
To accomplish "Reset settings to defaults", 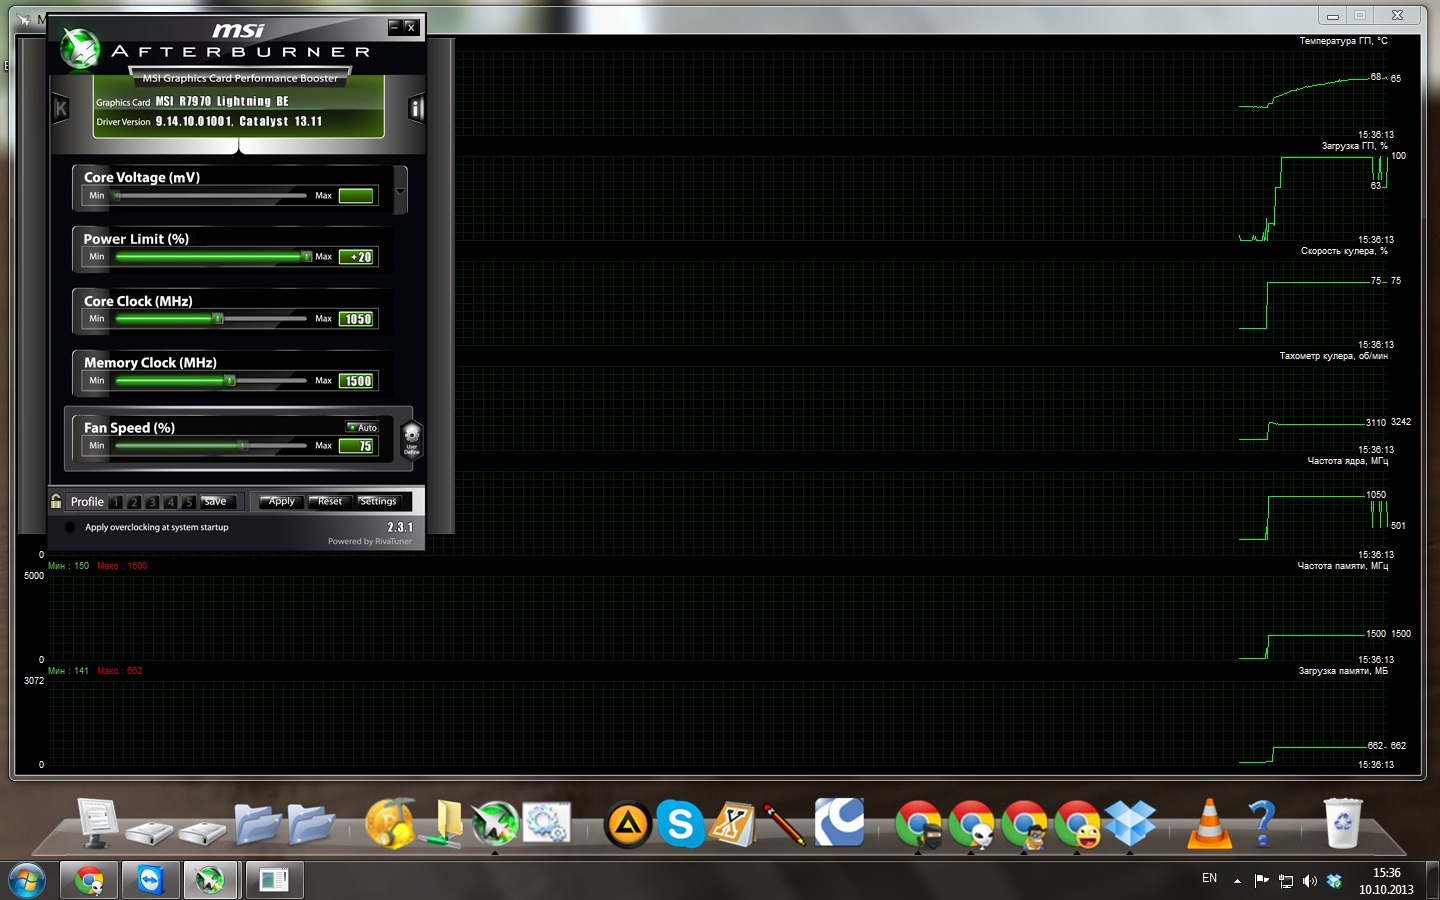I will (329, 502).
